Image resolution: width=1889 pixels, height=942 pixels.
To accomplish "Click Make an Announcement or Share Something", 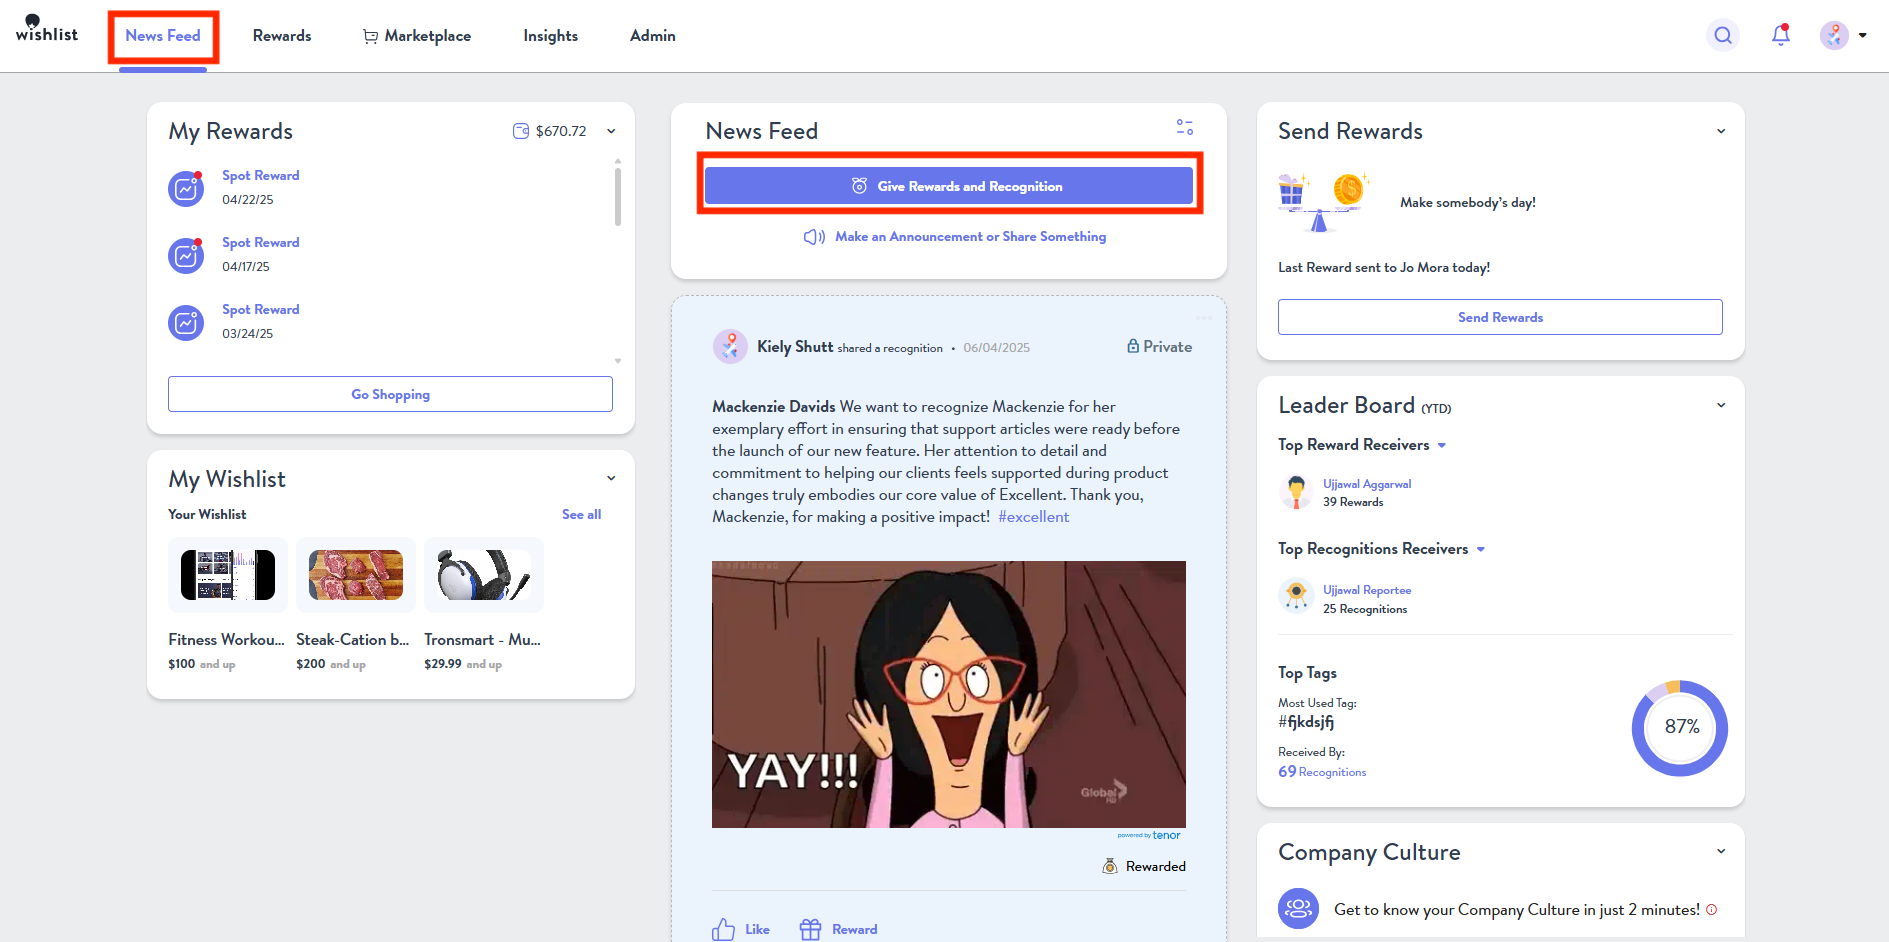I will pyautogui.click(x=970, y=237).
